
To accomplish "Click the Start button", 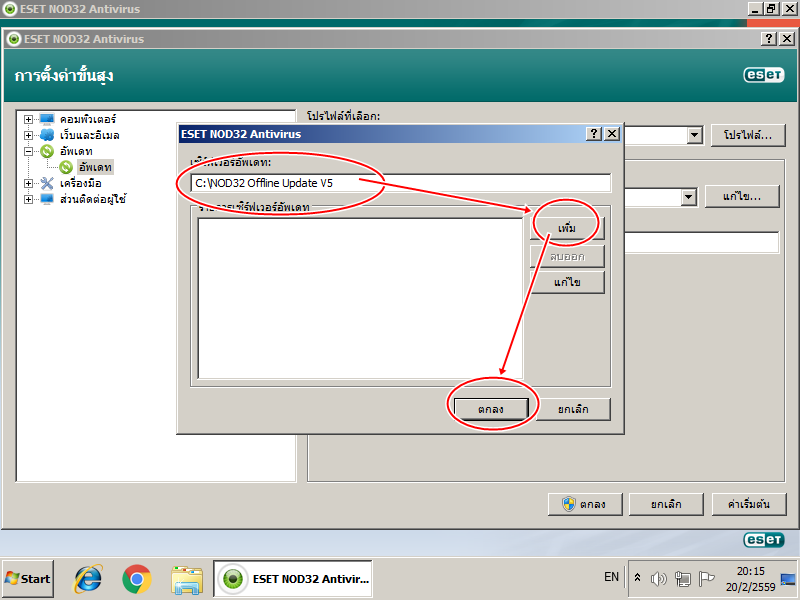I will (28, 579).
